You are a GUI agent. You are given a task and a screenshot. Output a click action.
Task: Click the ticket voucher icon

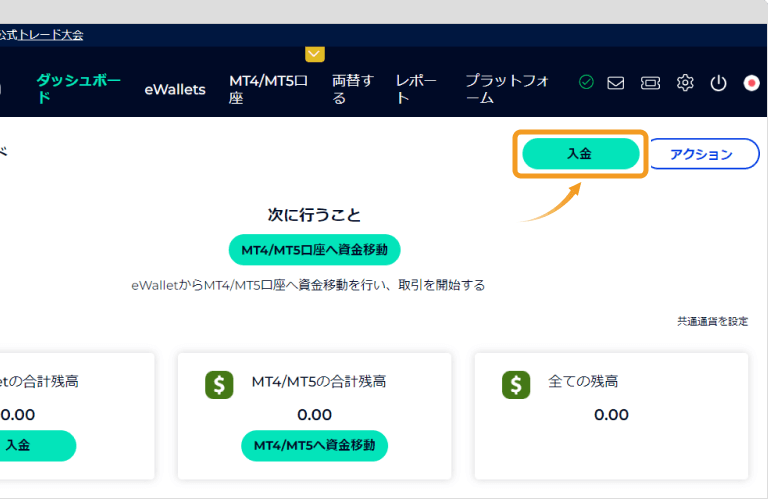pyautogui.click(x=650, y=83)
